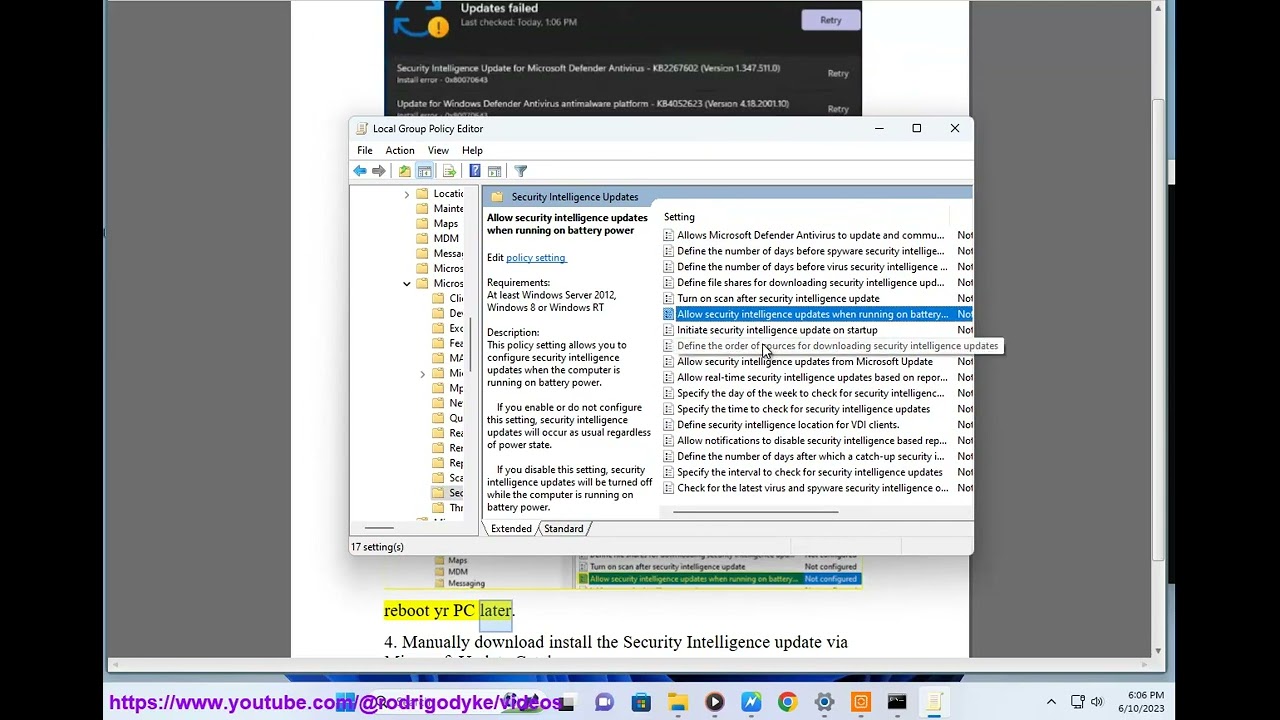Image resolution: width=1280 pixels, height=720 pixels.
Task: Select the Thr... tree subfolder
Action: (x=448, y=508)
